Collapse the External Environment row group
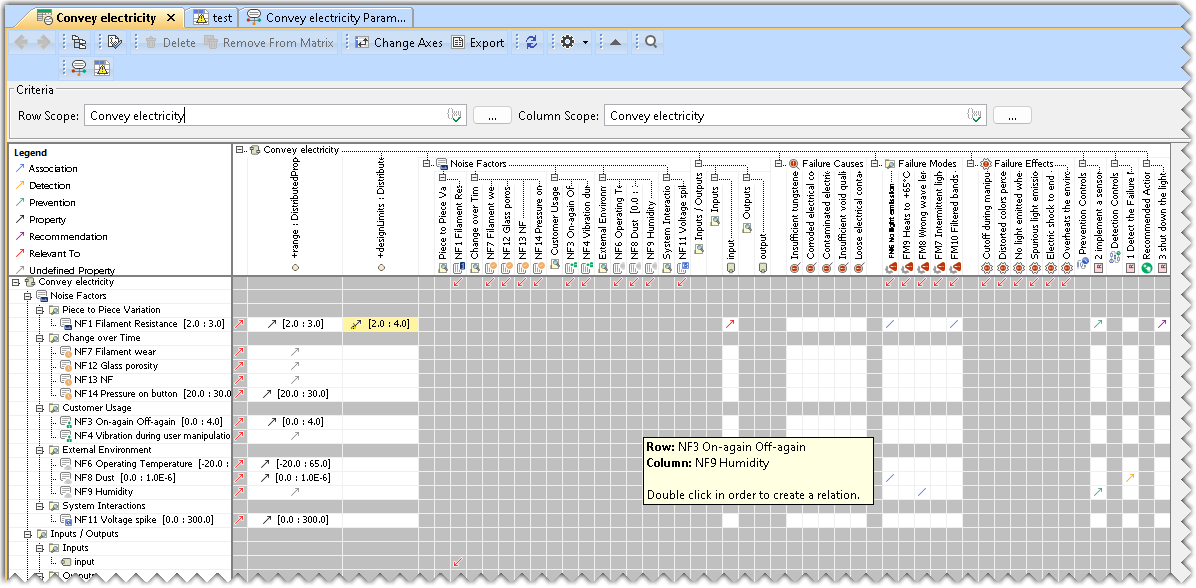 pyautogui.click(x=40, y=450)
